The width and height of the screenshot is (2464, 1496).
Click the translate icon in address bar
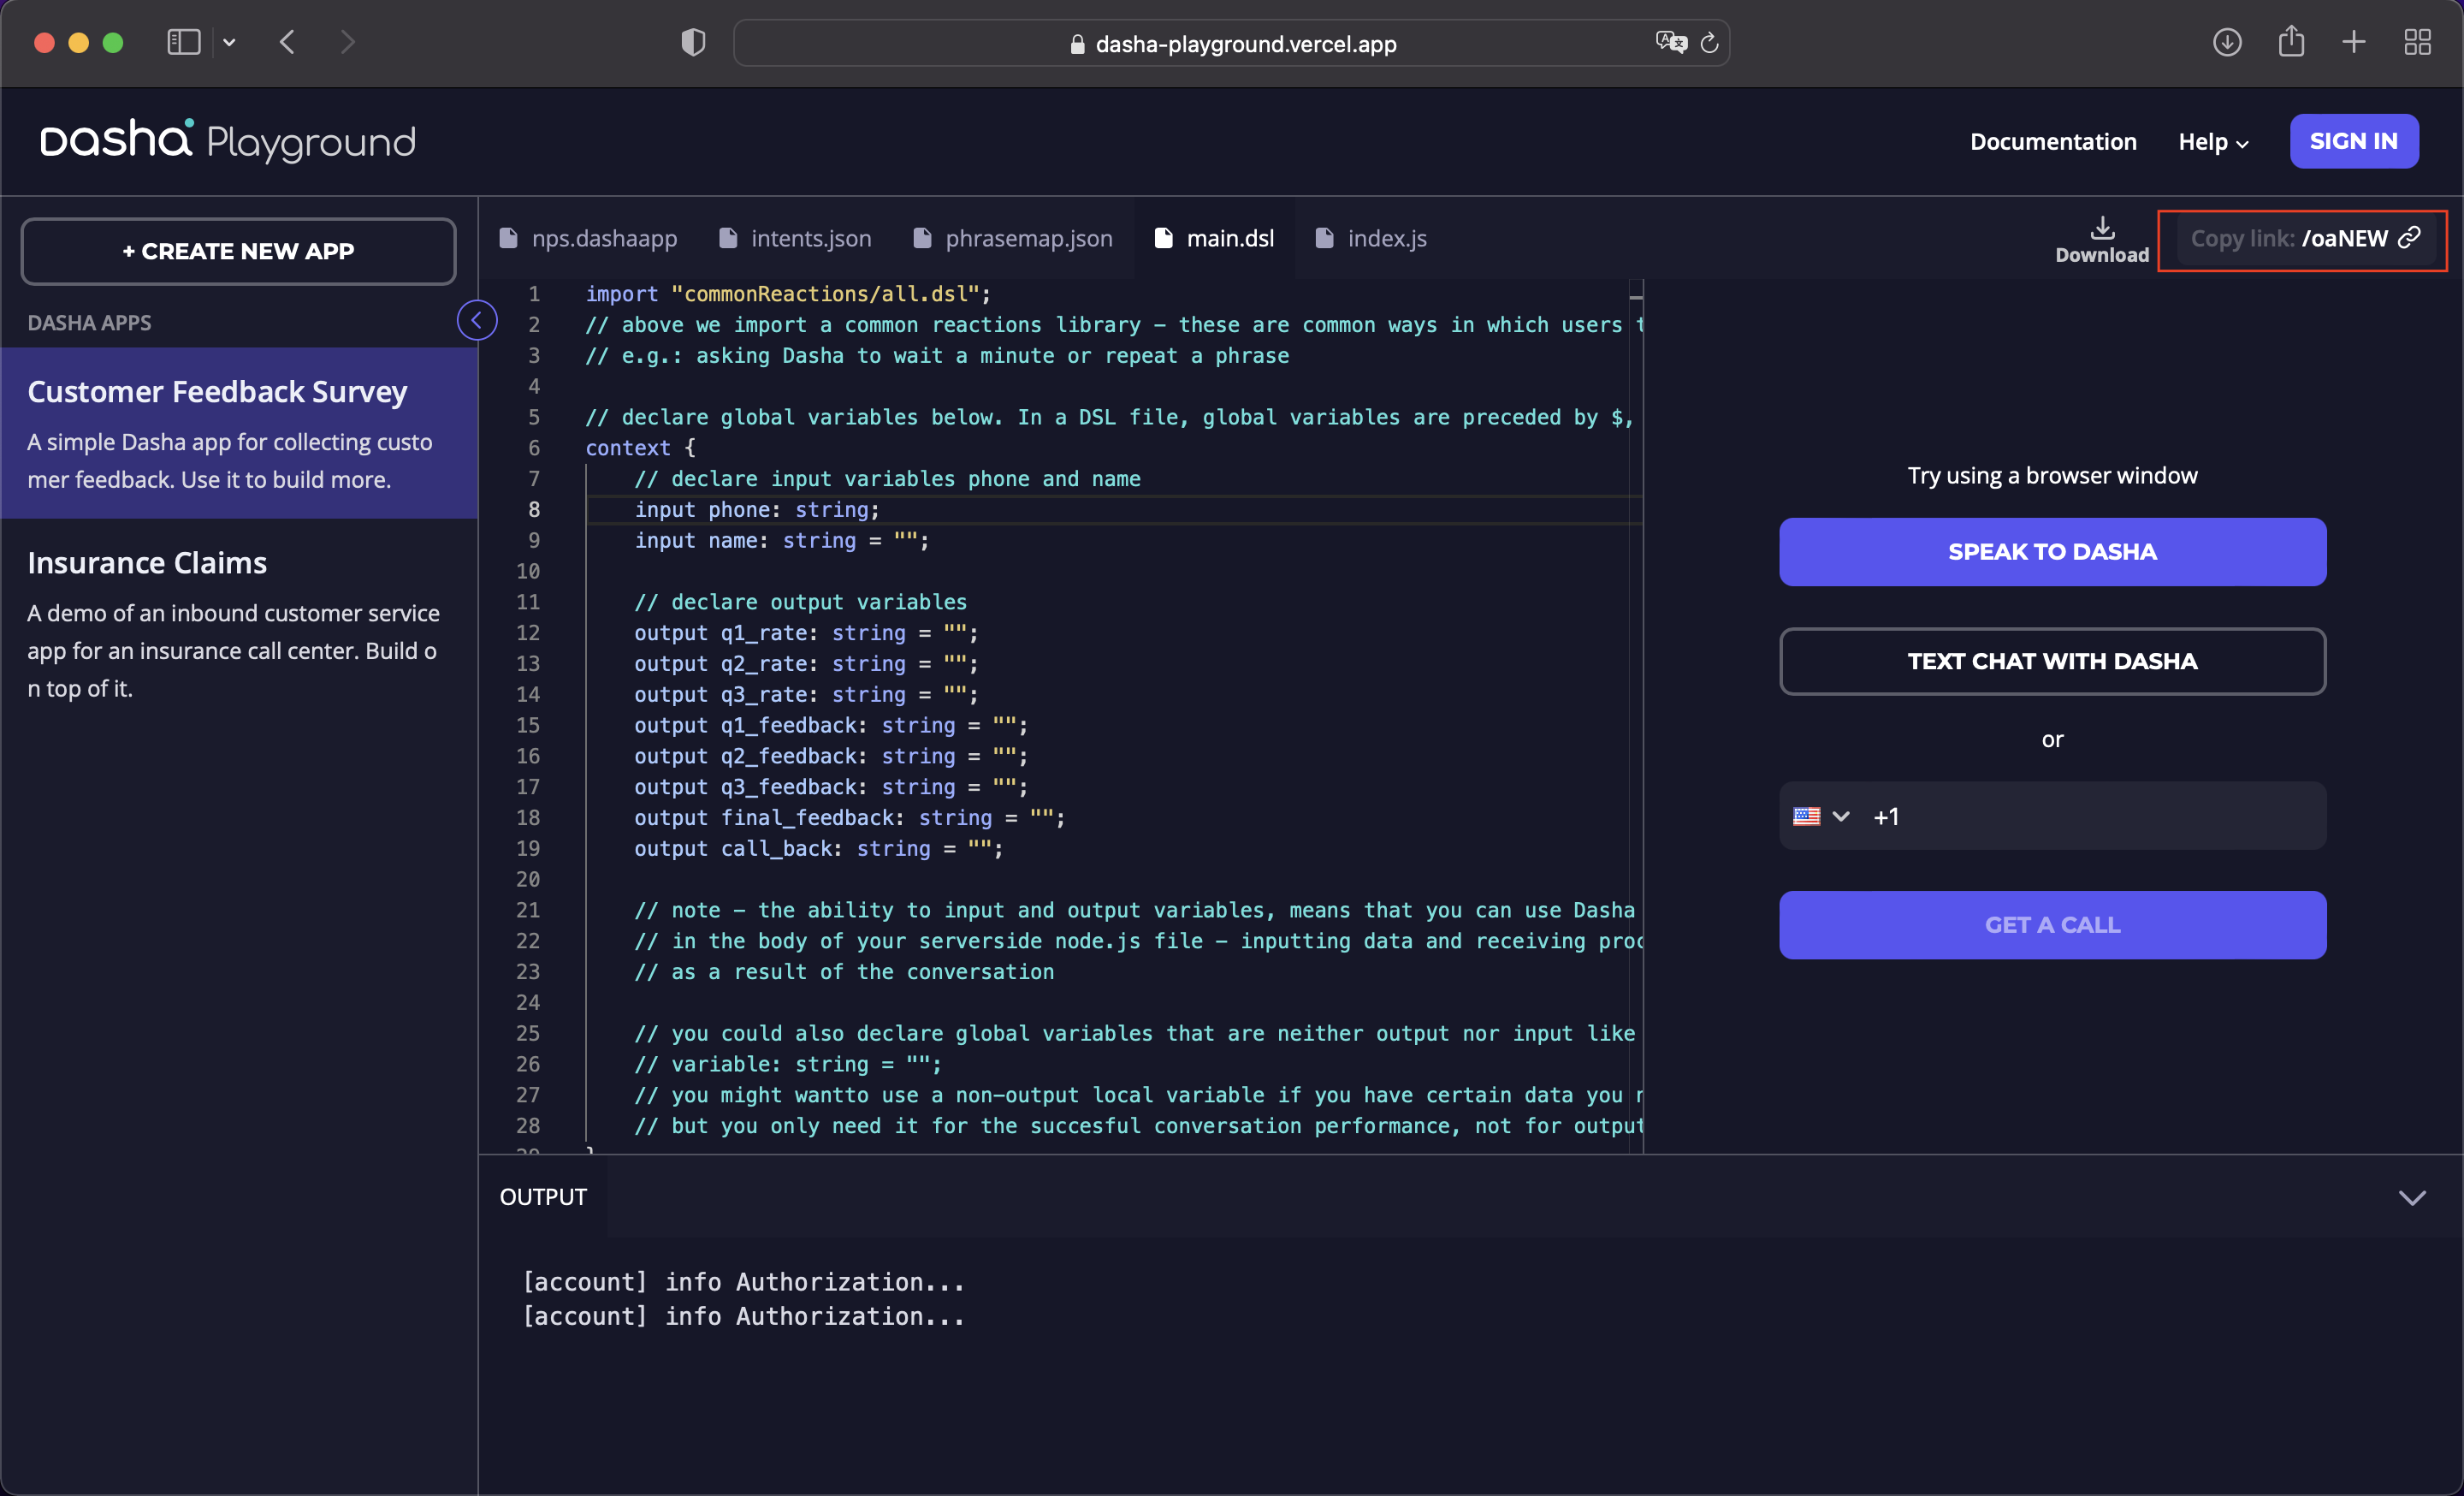pos(1670,42)
